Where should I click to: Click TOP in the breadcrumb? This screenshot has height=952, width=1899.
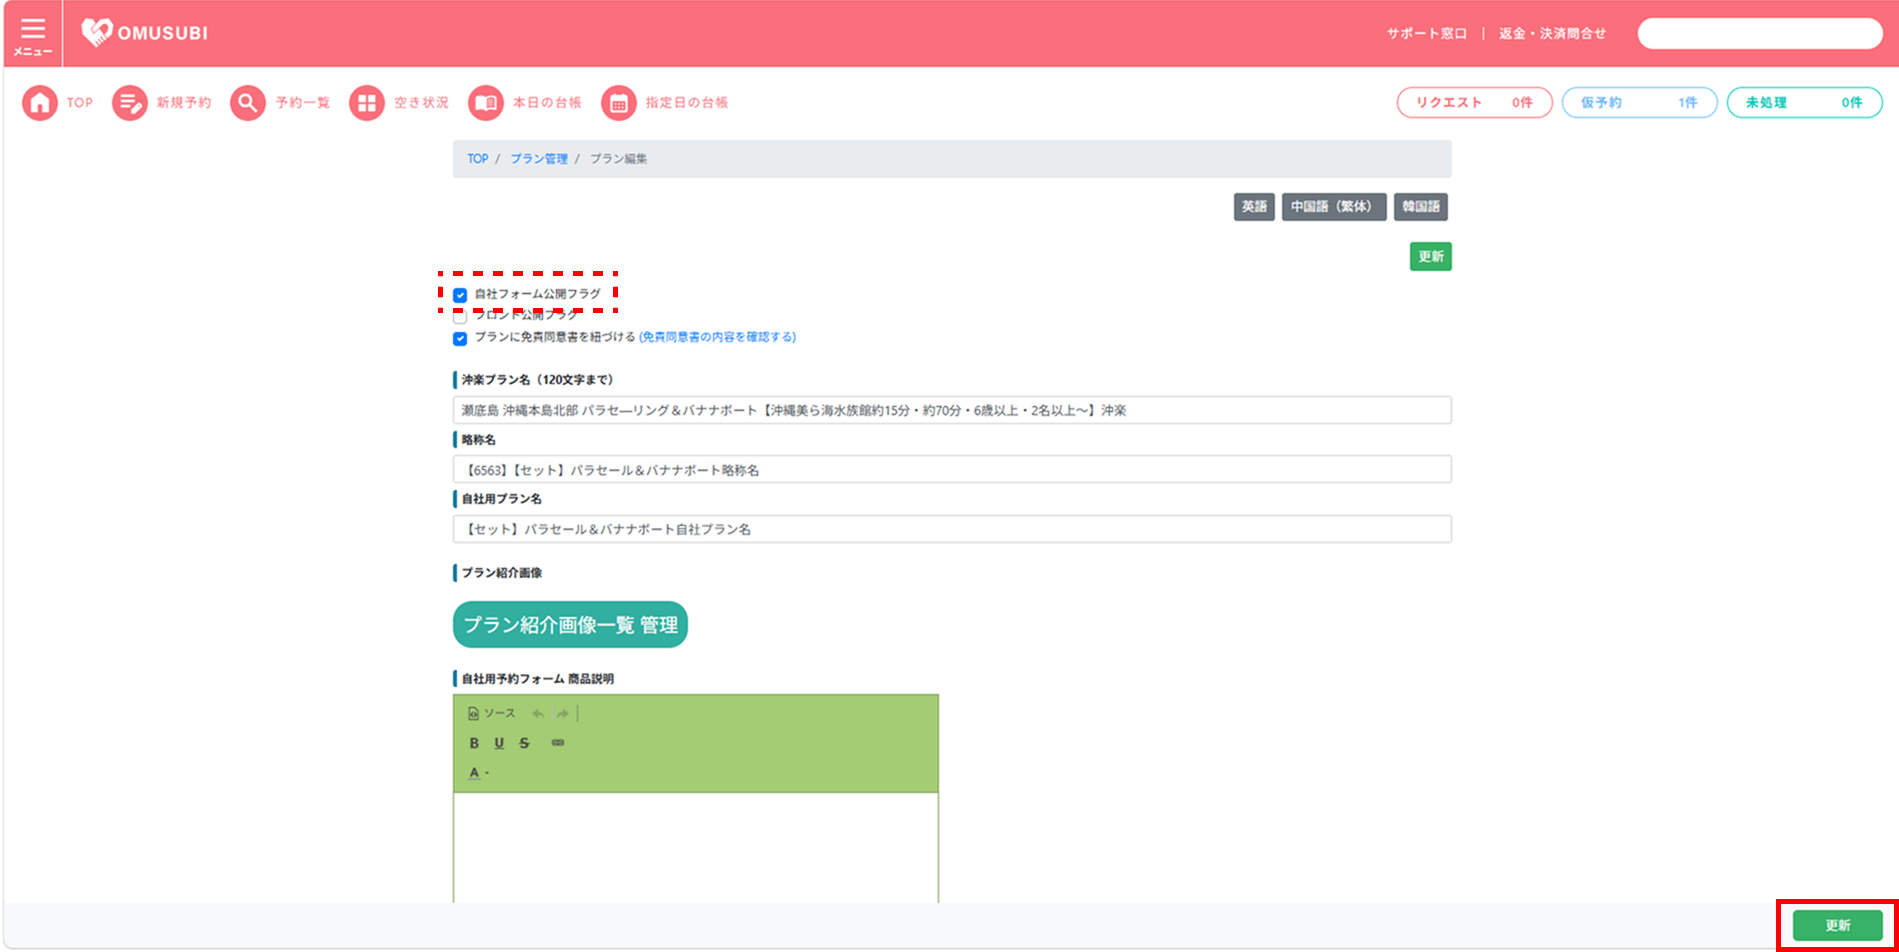478,159
